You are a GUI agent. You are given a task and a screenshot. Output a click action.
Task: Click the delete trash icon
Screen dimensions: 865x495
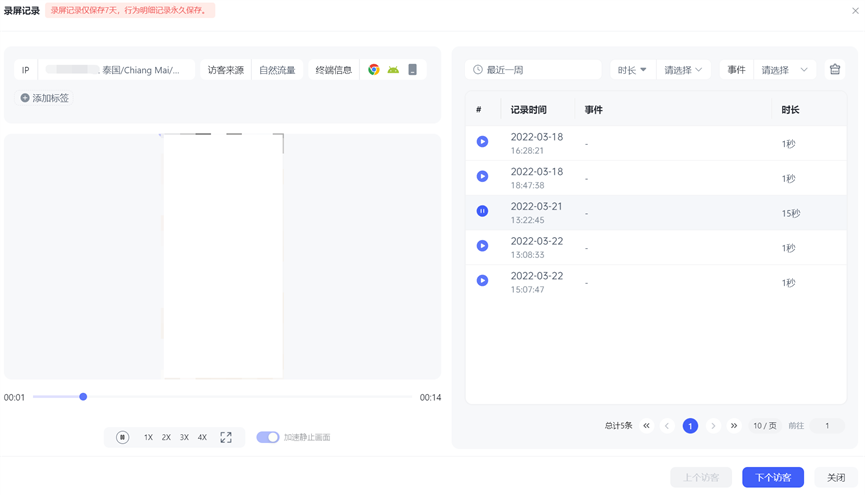tap(835, 69)
